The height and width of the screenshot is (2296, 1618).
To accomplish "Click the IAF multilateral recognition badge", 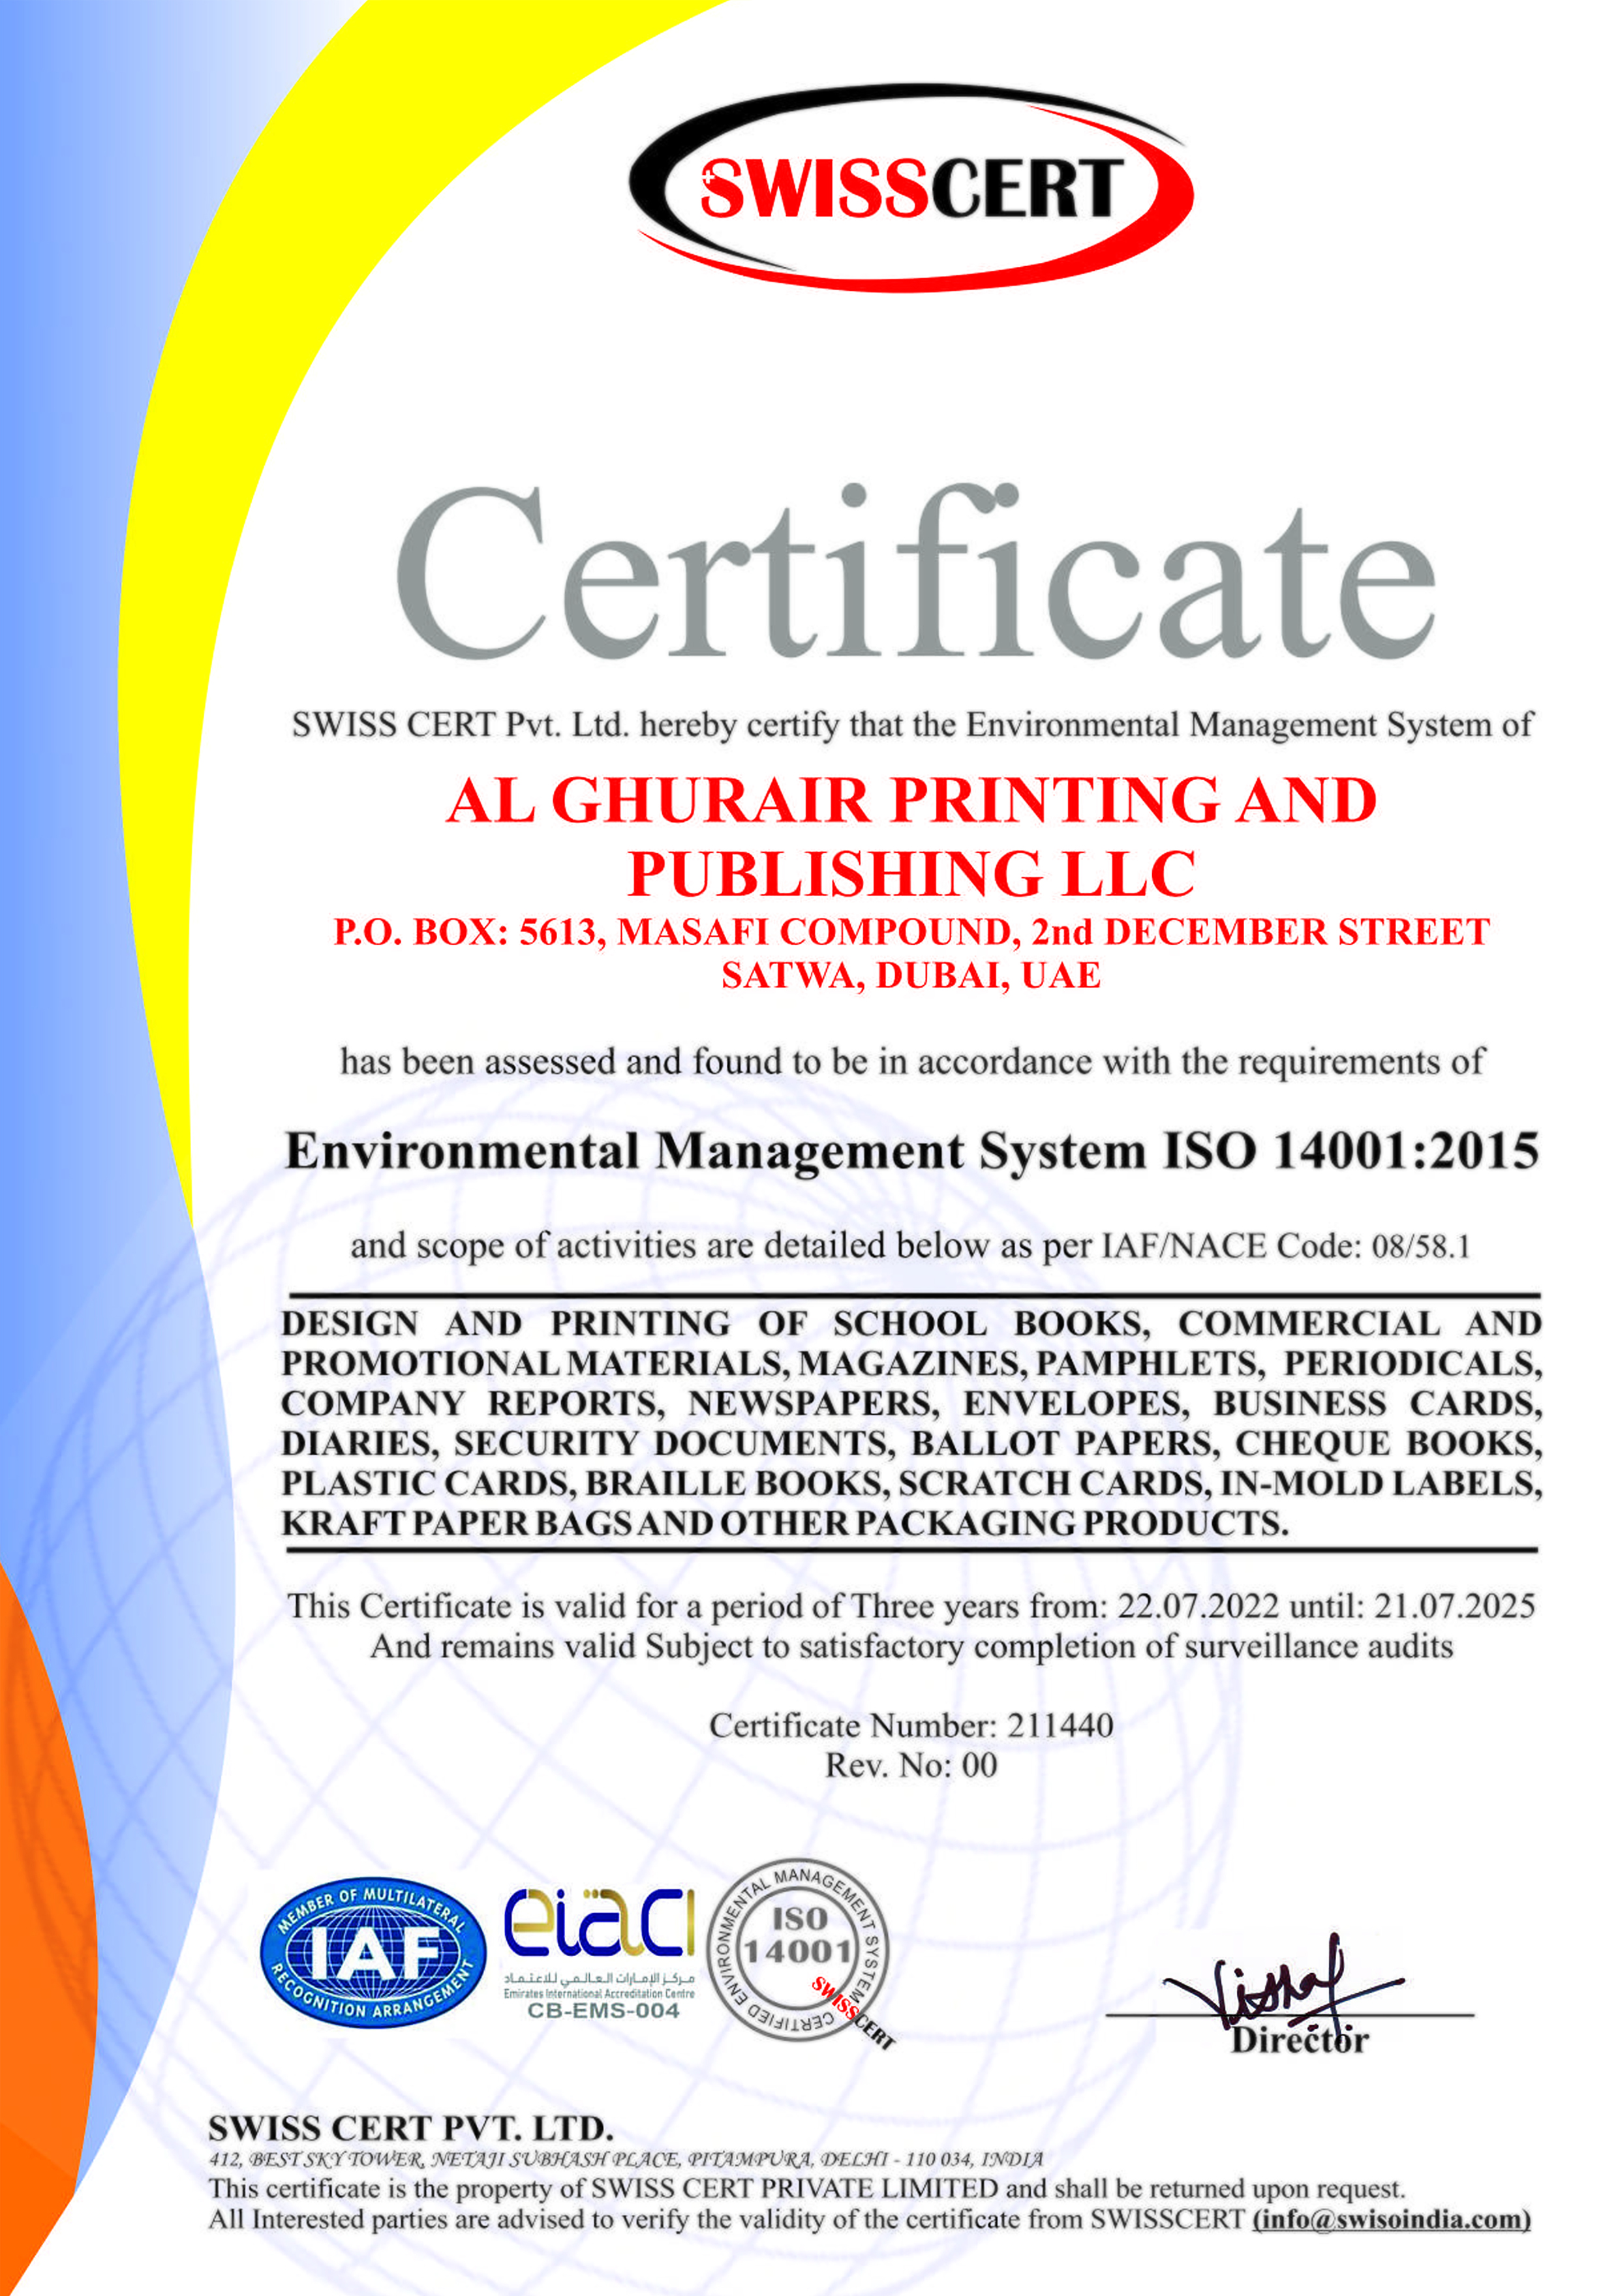I will [x=373, y=1951].
